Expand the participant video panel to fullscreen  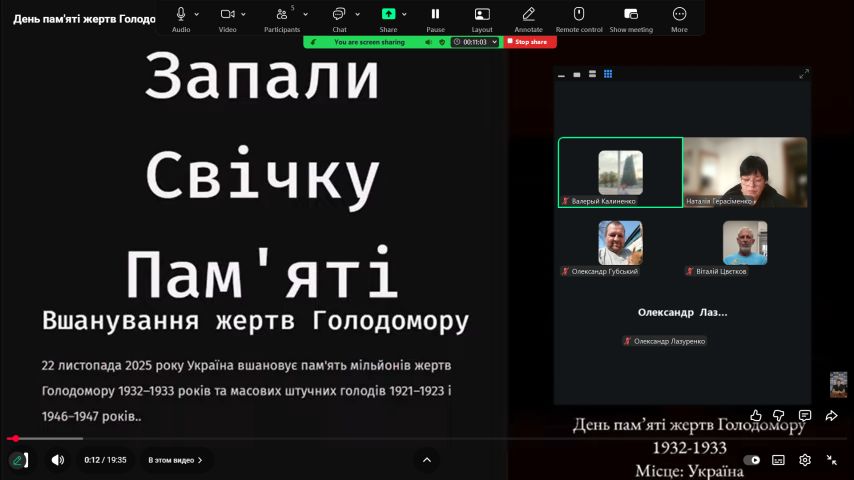point(803,74)
